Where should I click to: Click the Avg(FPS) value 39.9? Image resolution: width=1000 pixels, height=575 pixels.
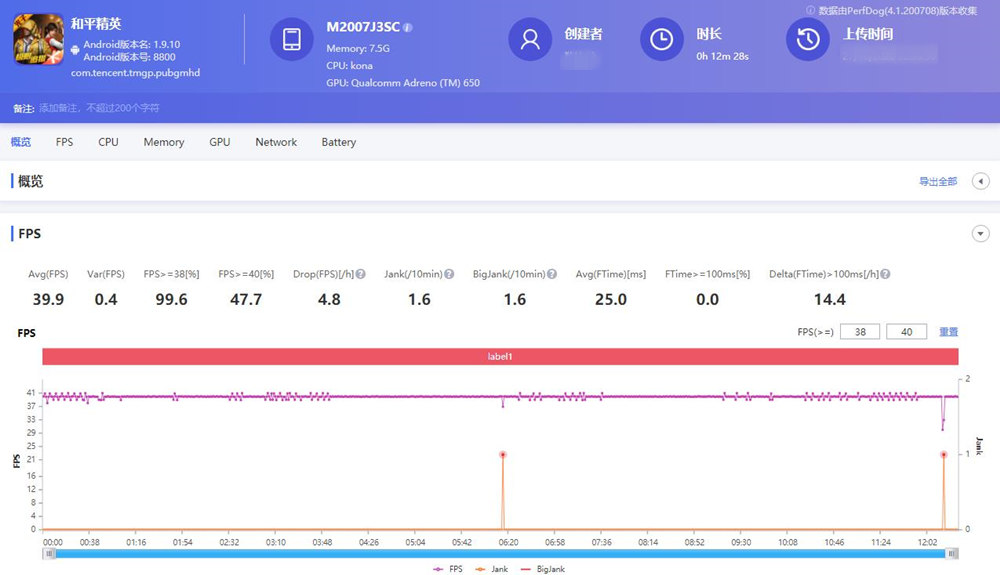(48, 299)
